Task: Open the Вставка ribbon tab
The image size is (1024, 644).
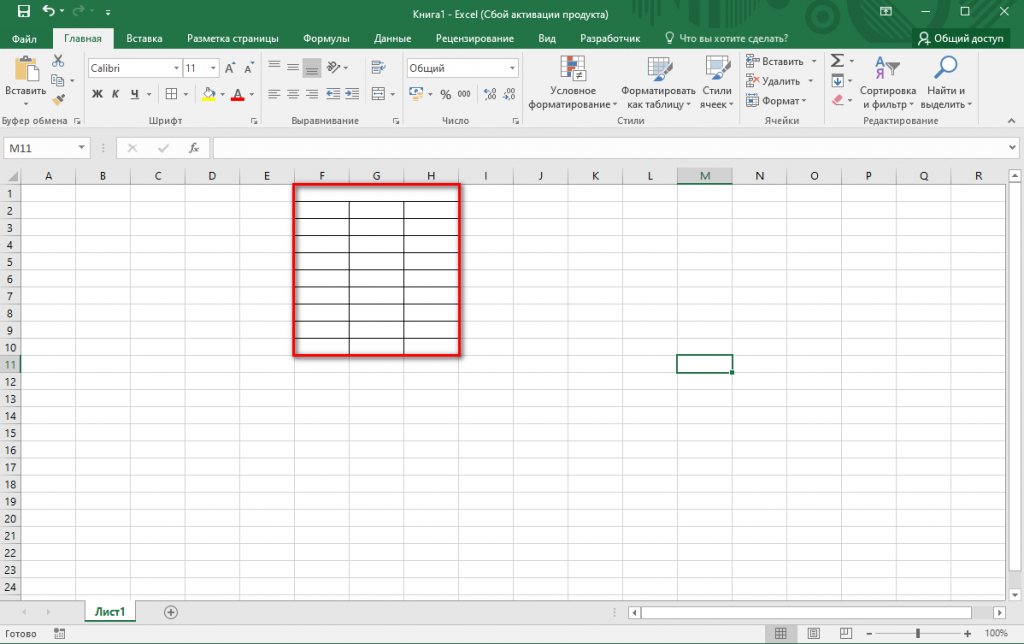Action: tap(144, 38)
